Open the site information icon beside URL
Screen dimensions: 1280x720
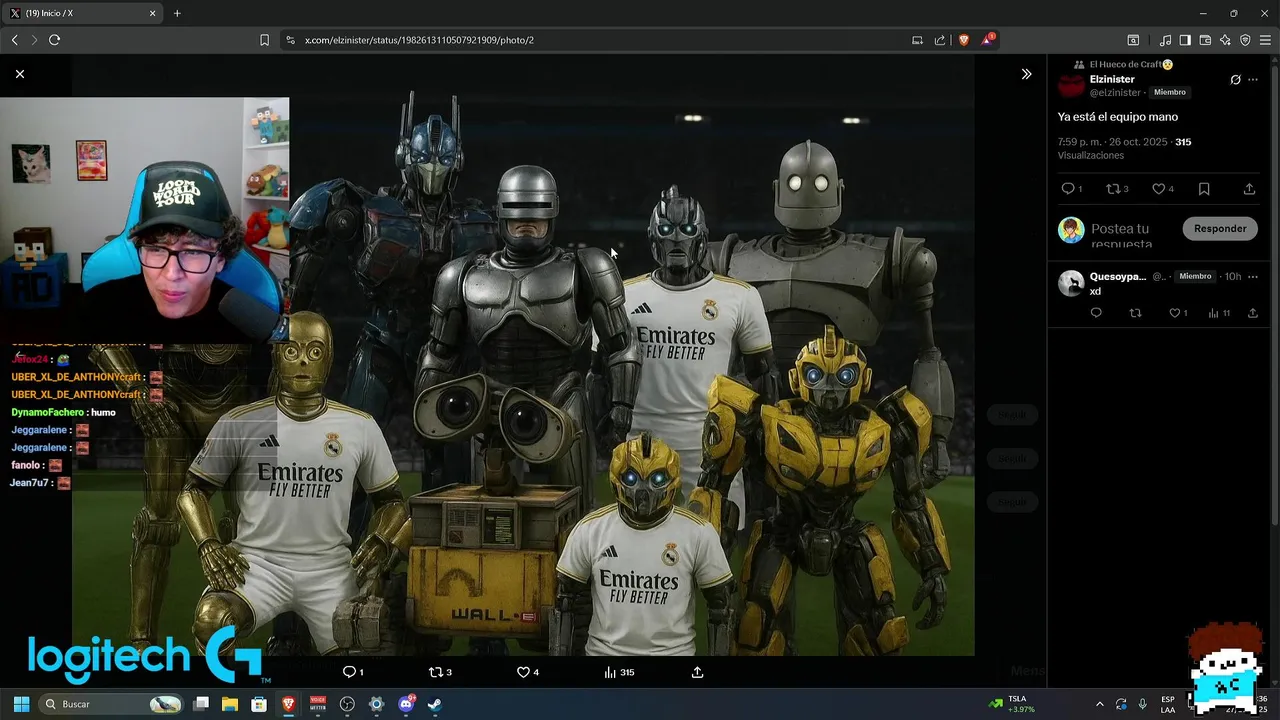(x=290, y=40)
